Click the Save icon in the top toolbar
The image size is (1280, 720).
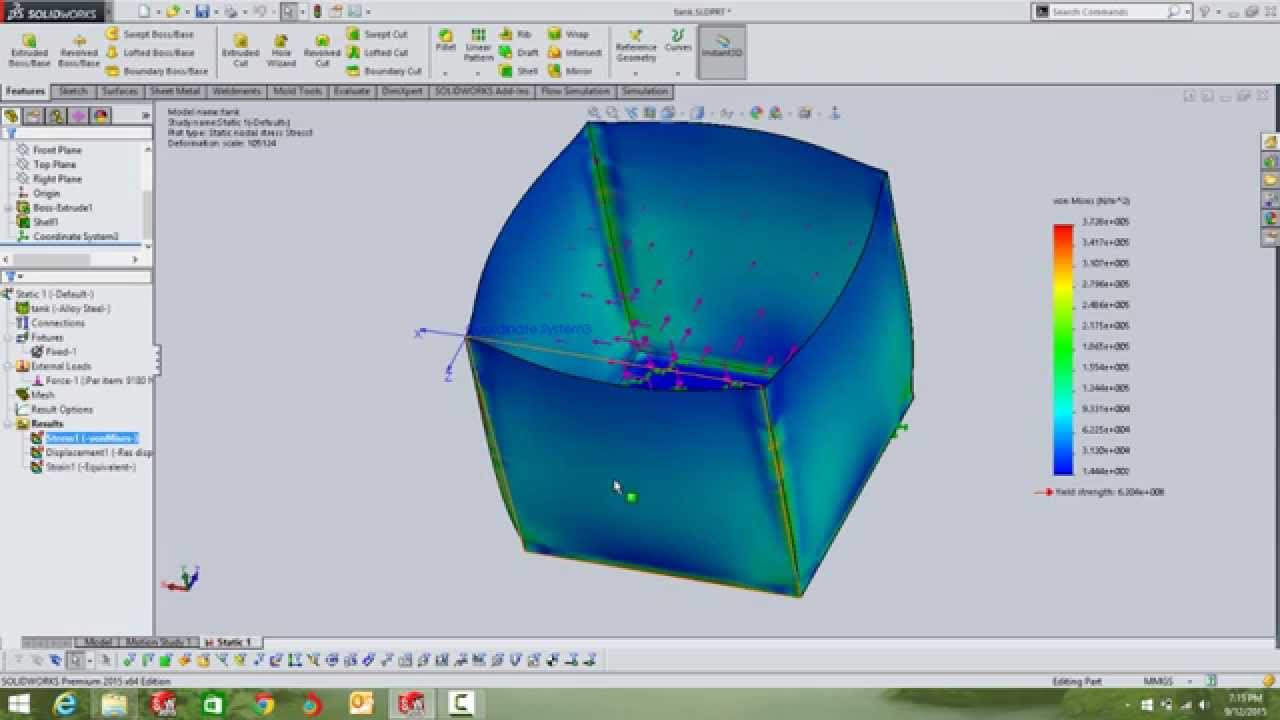point(202,12)
